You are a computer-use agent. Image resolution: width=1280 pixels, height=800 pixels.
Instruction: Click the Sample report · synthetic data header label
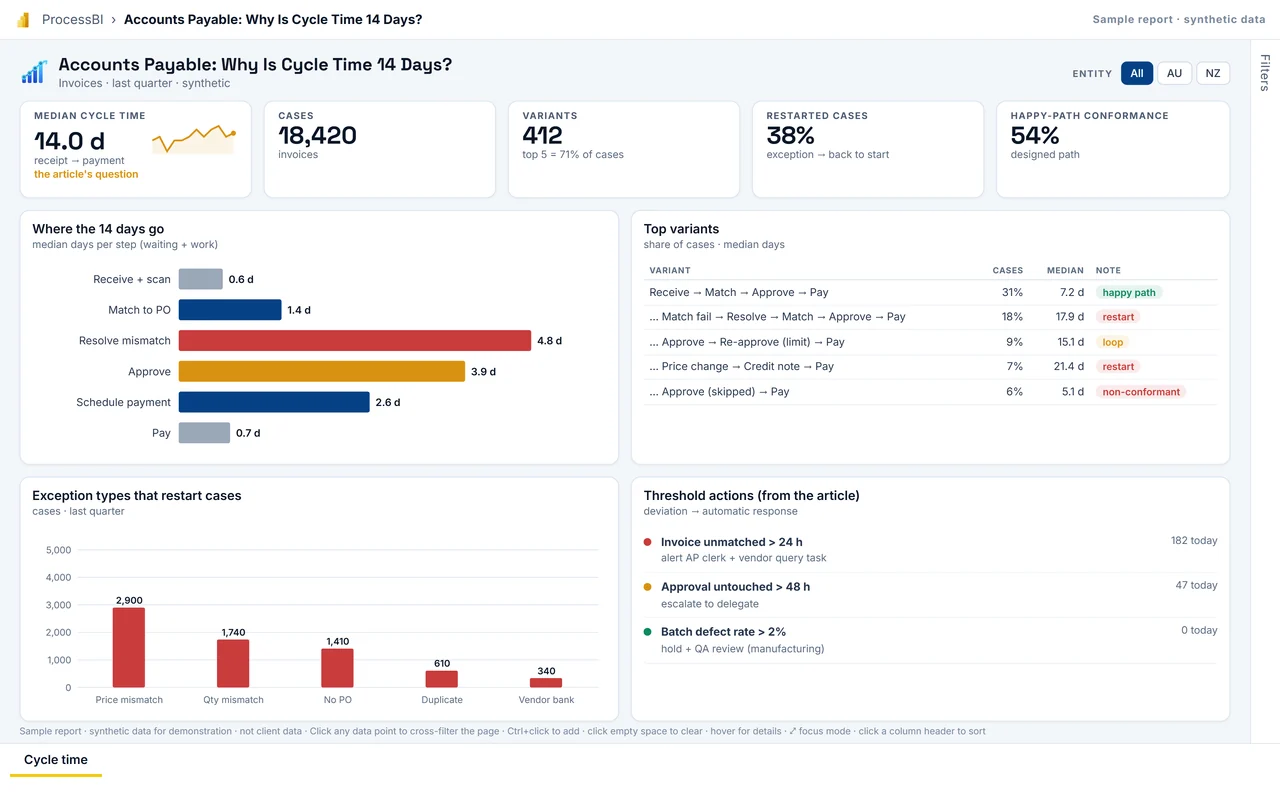pyautogui.click(x=1179, y=20)
